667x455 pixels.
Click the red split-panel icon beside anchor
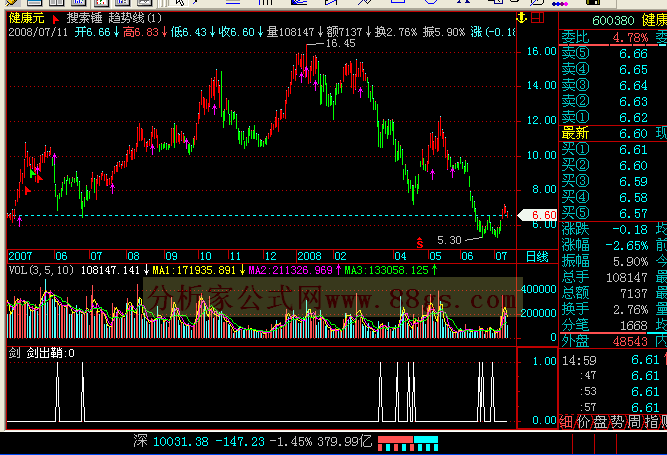point(538,18)
